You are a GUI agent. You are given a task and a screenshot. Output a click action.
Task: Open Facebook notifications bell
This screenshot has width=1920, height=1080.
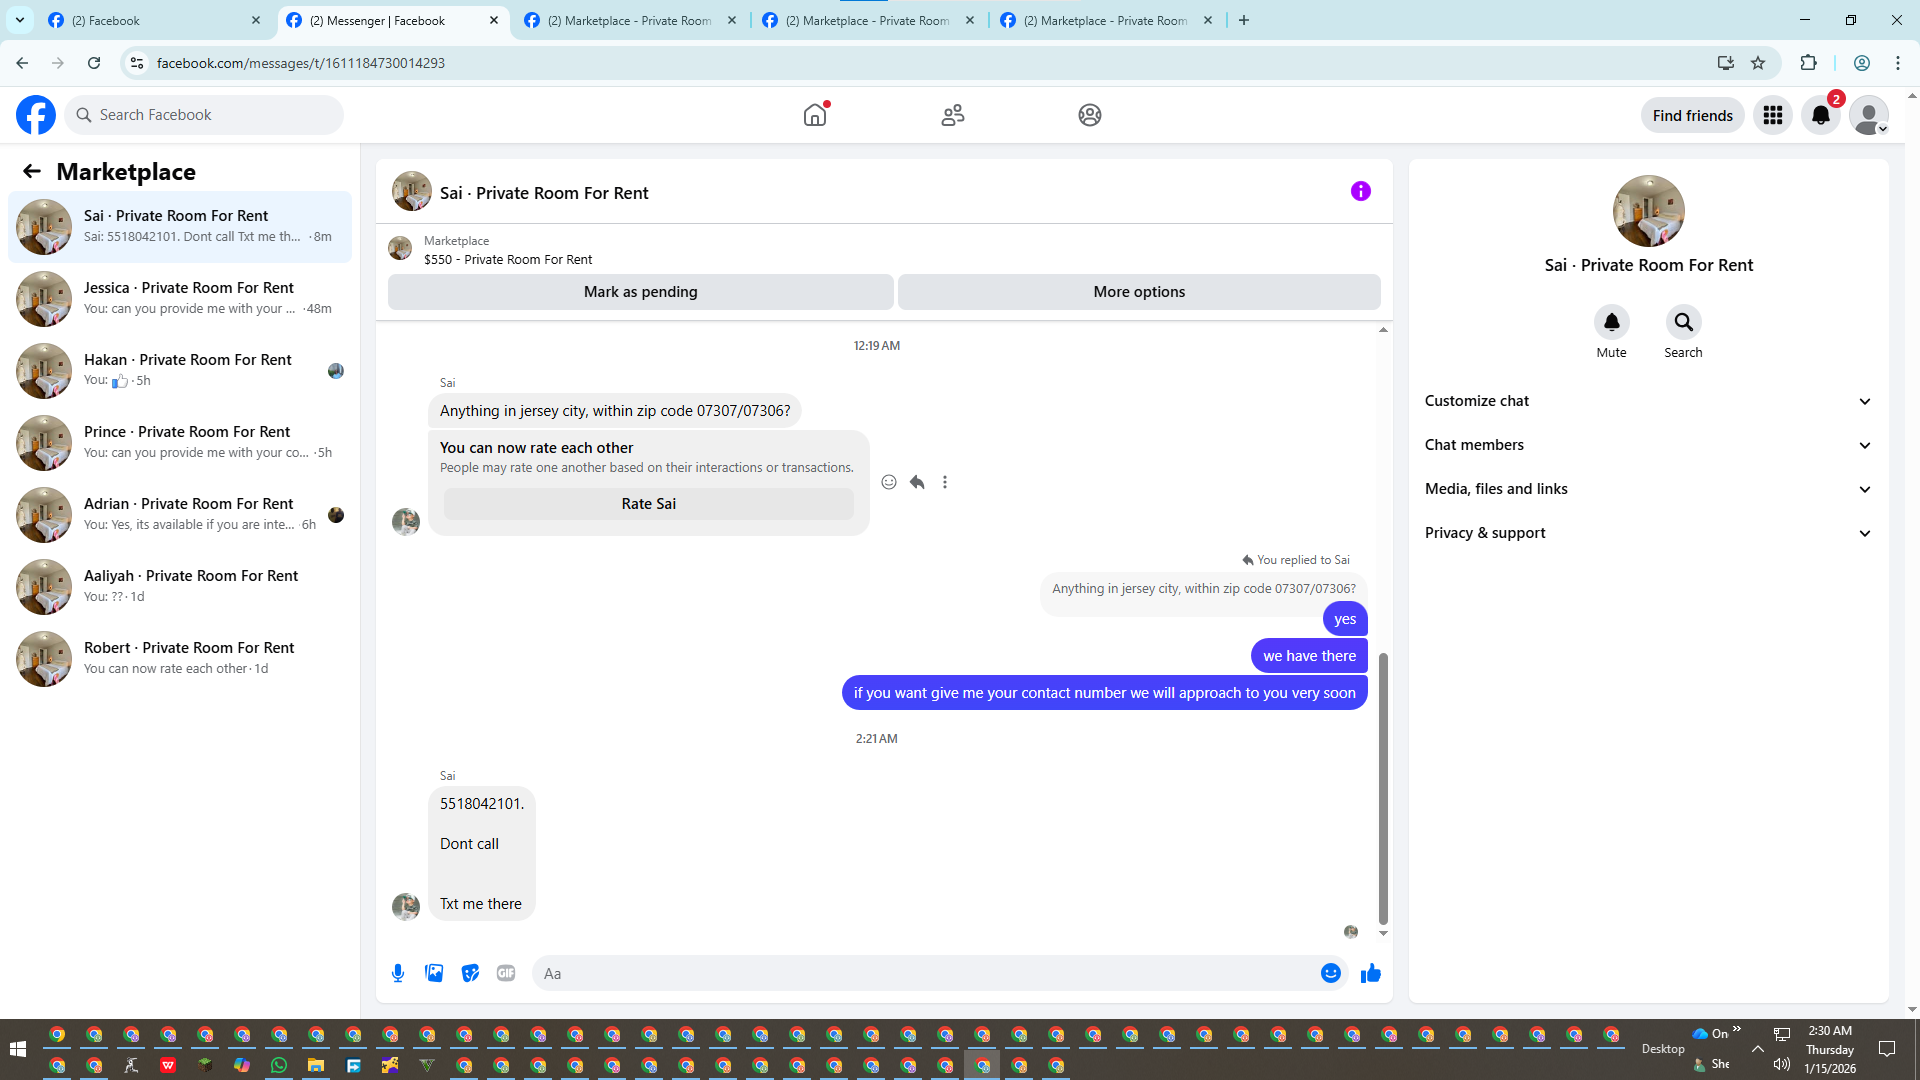[1820, 115]
